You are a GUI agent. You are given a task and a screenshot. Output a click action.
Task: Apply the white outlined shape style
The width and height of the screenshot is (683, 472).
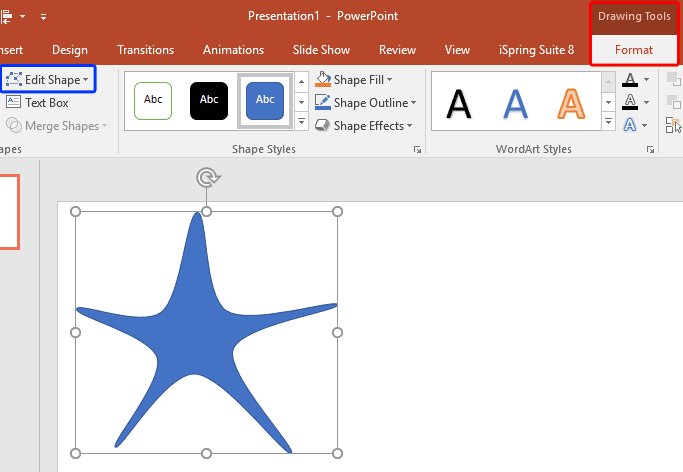point(153,100)
